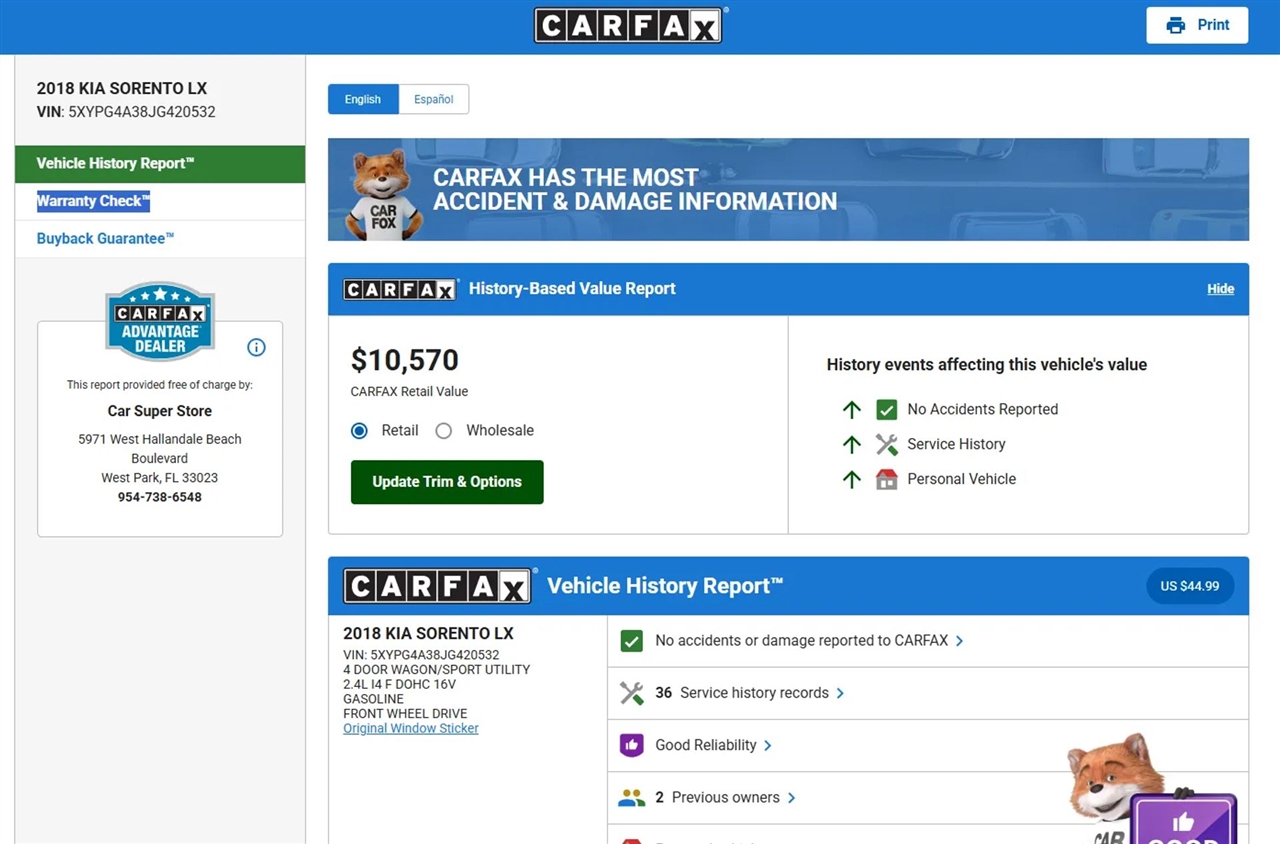Select the Wholesale radio button

tap(444, 430)
